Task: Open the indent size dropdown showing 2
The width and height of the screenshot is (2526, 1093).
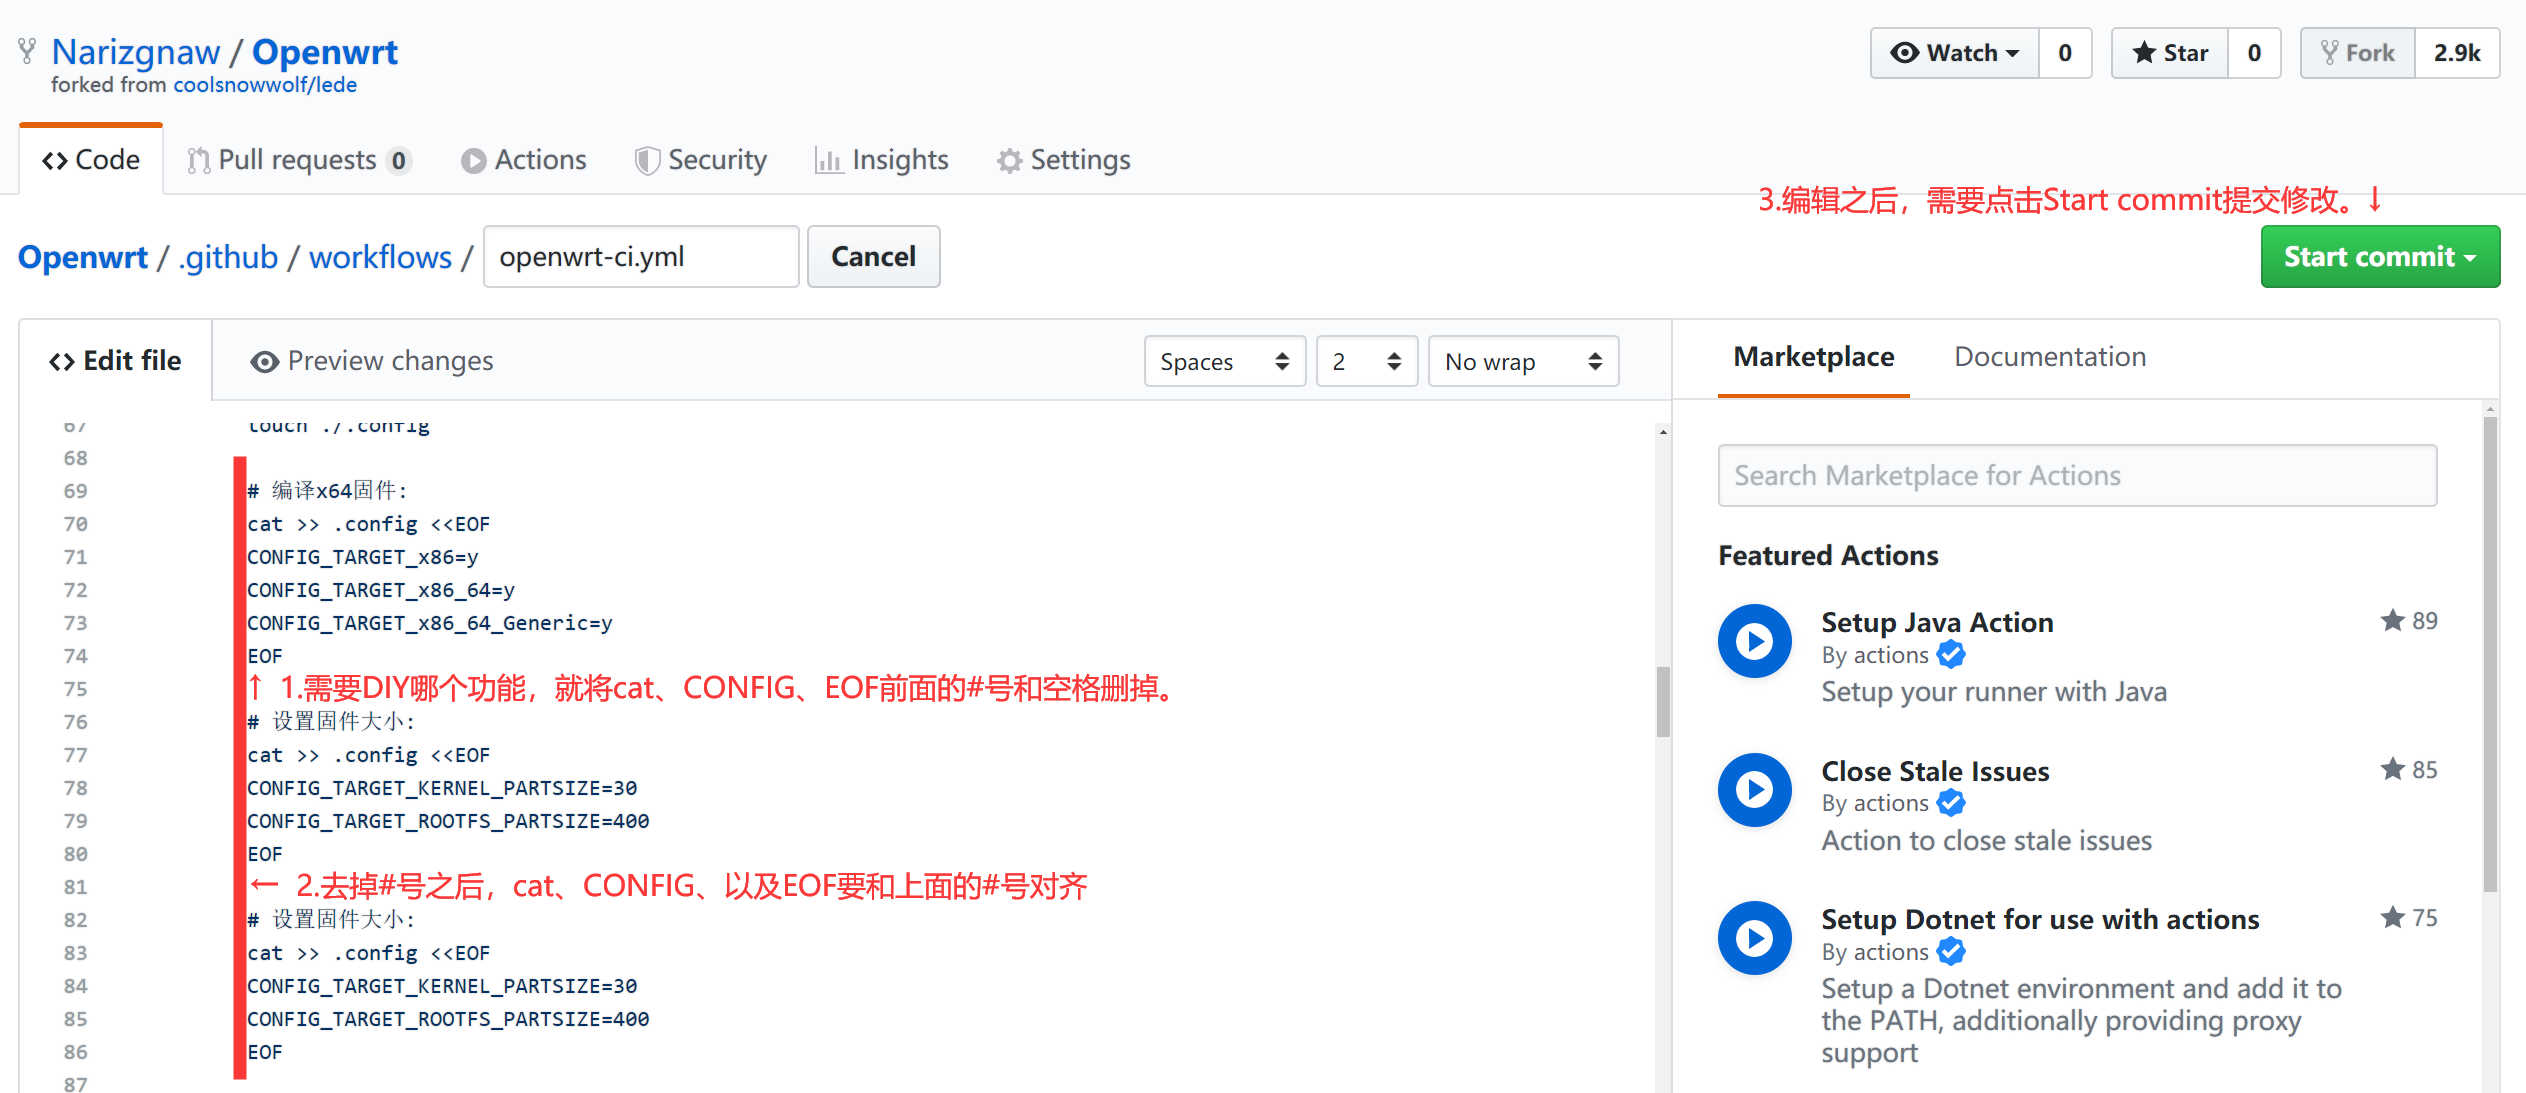Action: click(x=1366, y=361)
